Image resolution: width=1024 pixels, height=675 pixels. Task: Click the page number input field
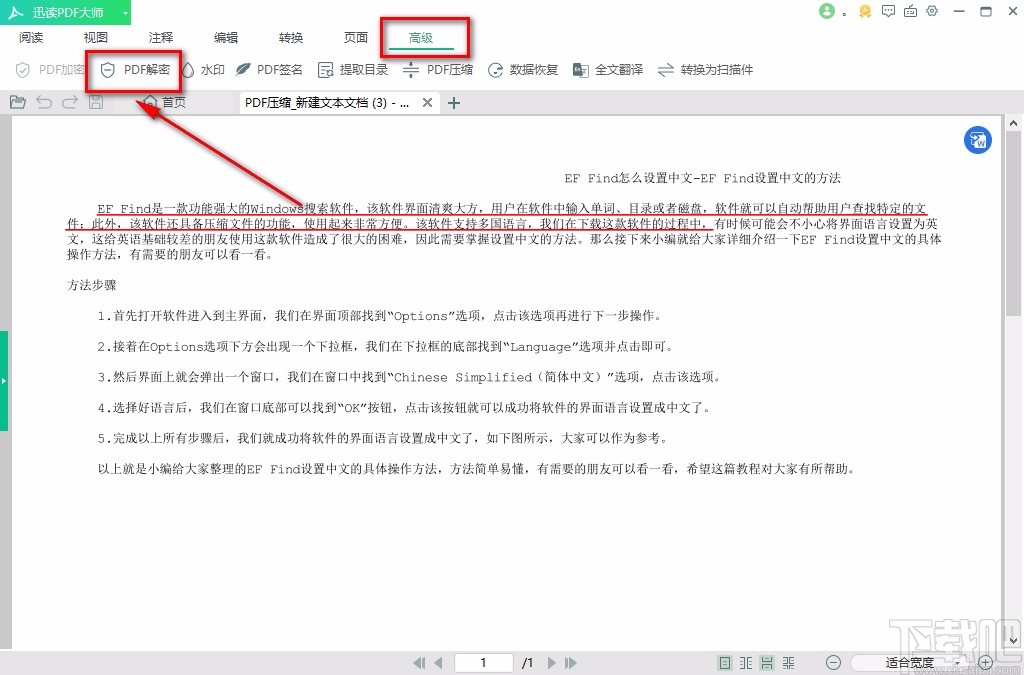click(x=483, y=662)
